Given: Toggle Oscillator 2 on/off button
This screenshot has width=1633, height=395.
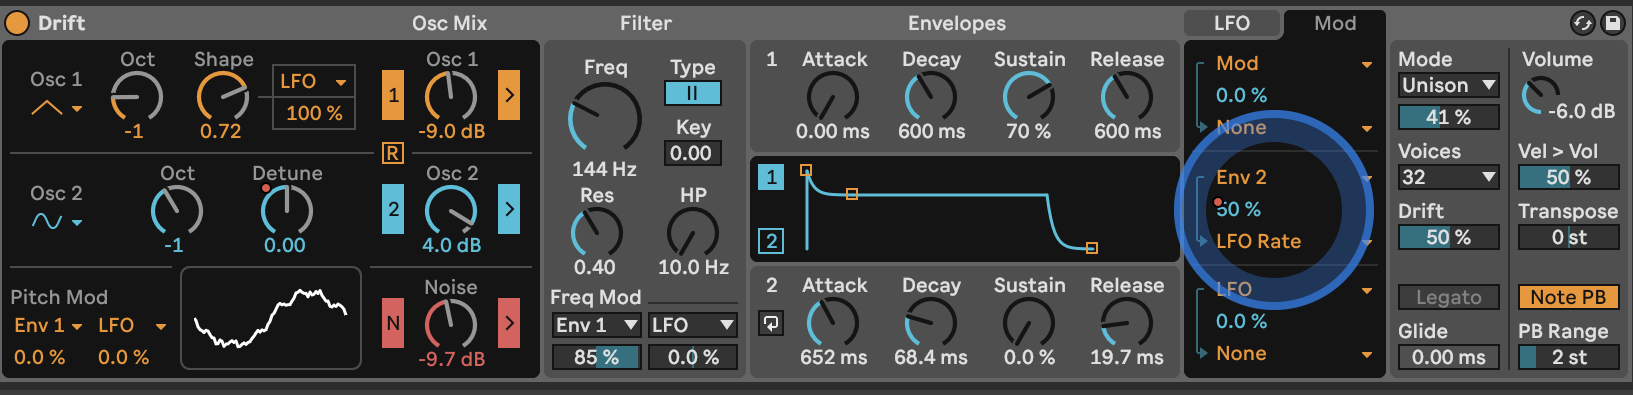Looking at the screenshot, I should click(x=393, y=209).
